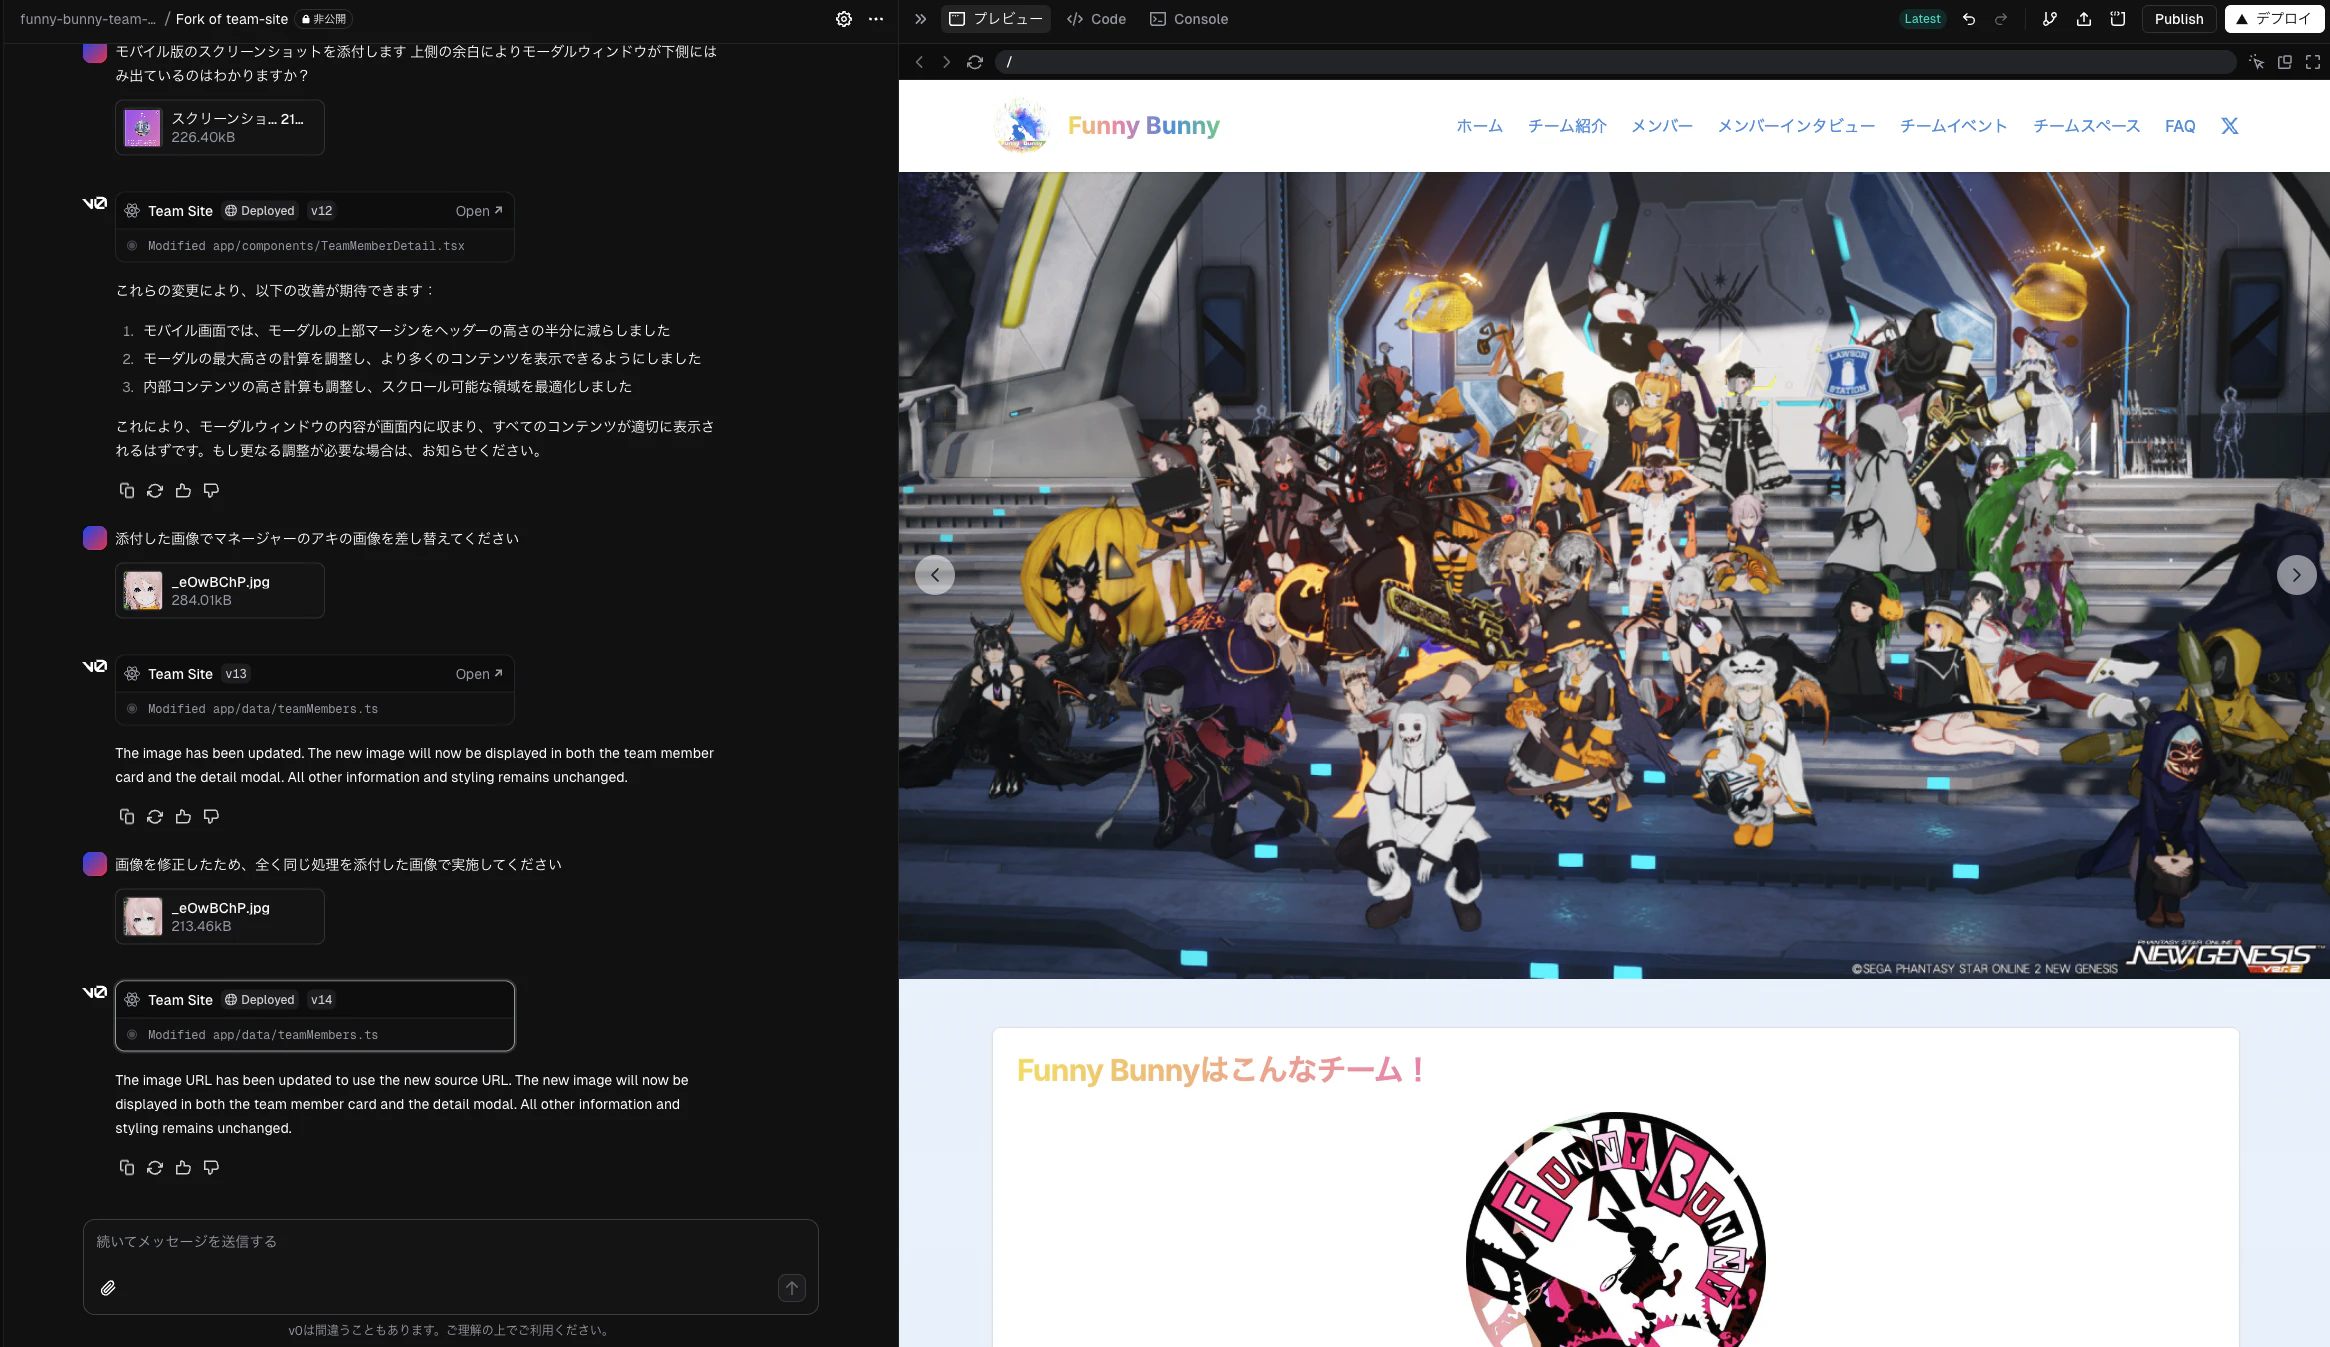
Task: Switch to the Console tab
Action: (1189, 19)
